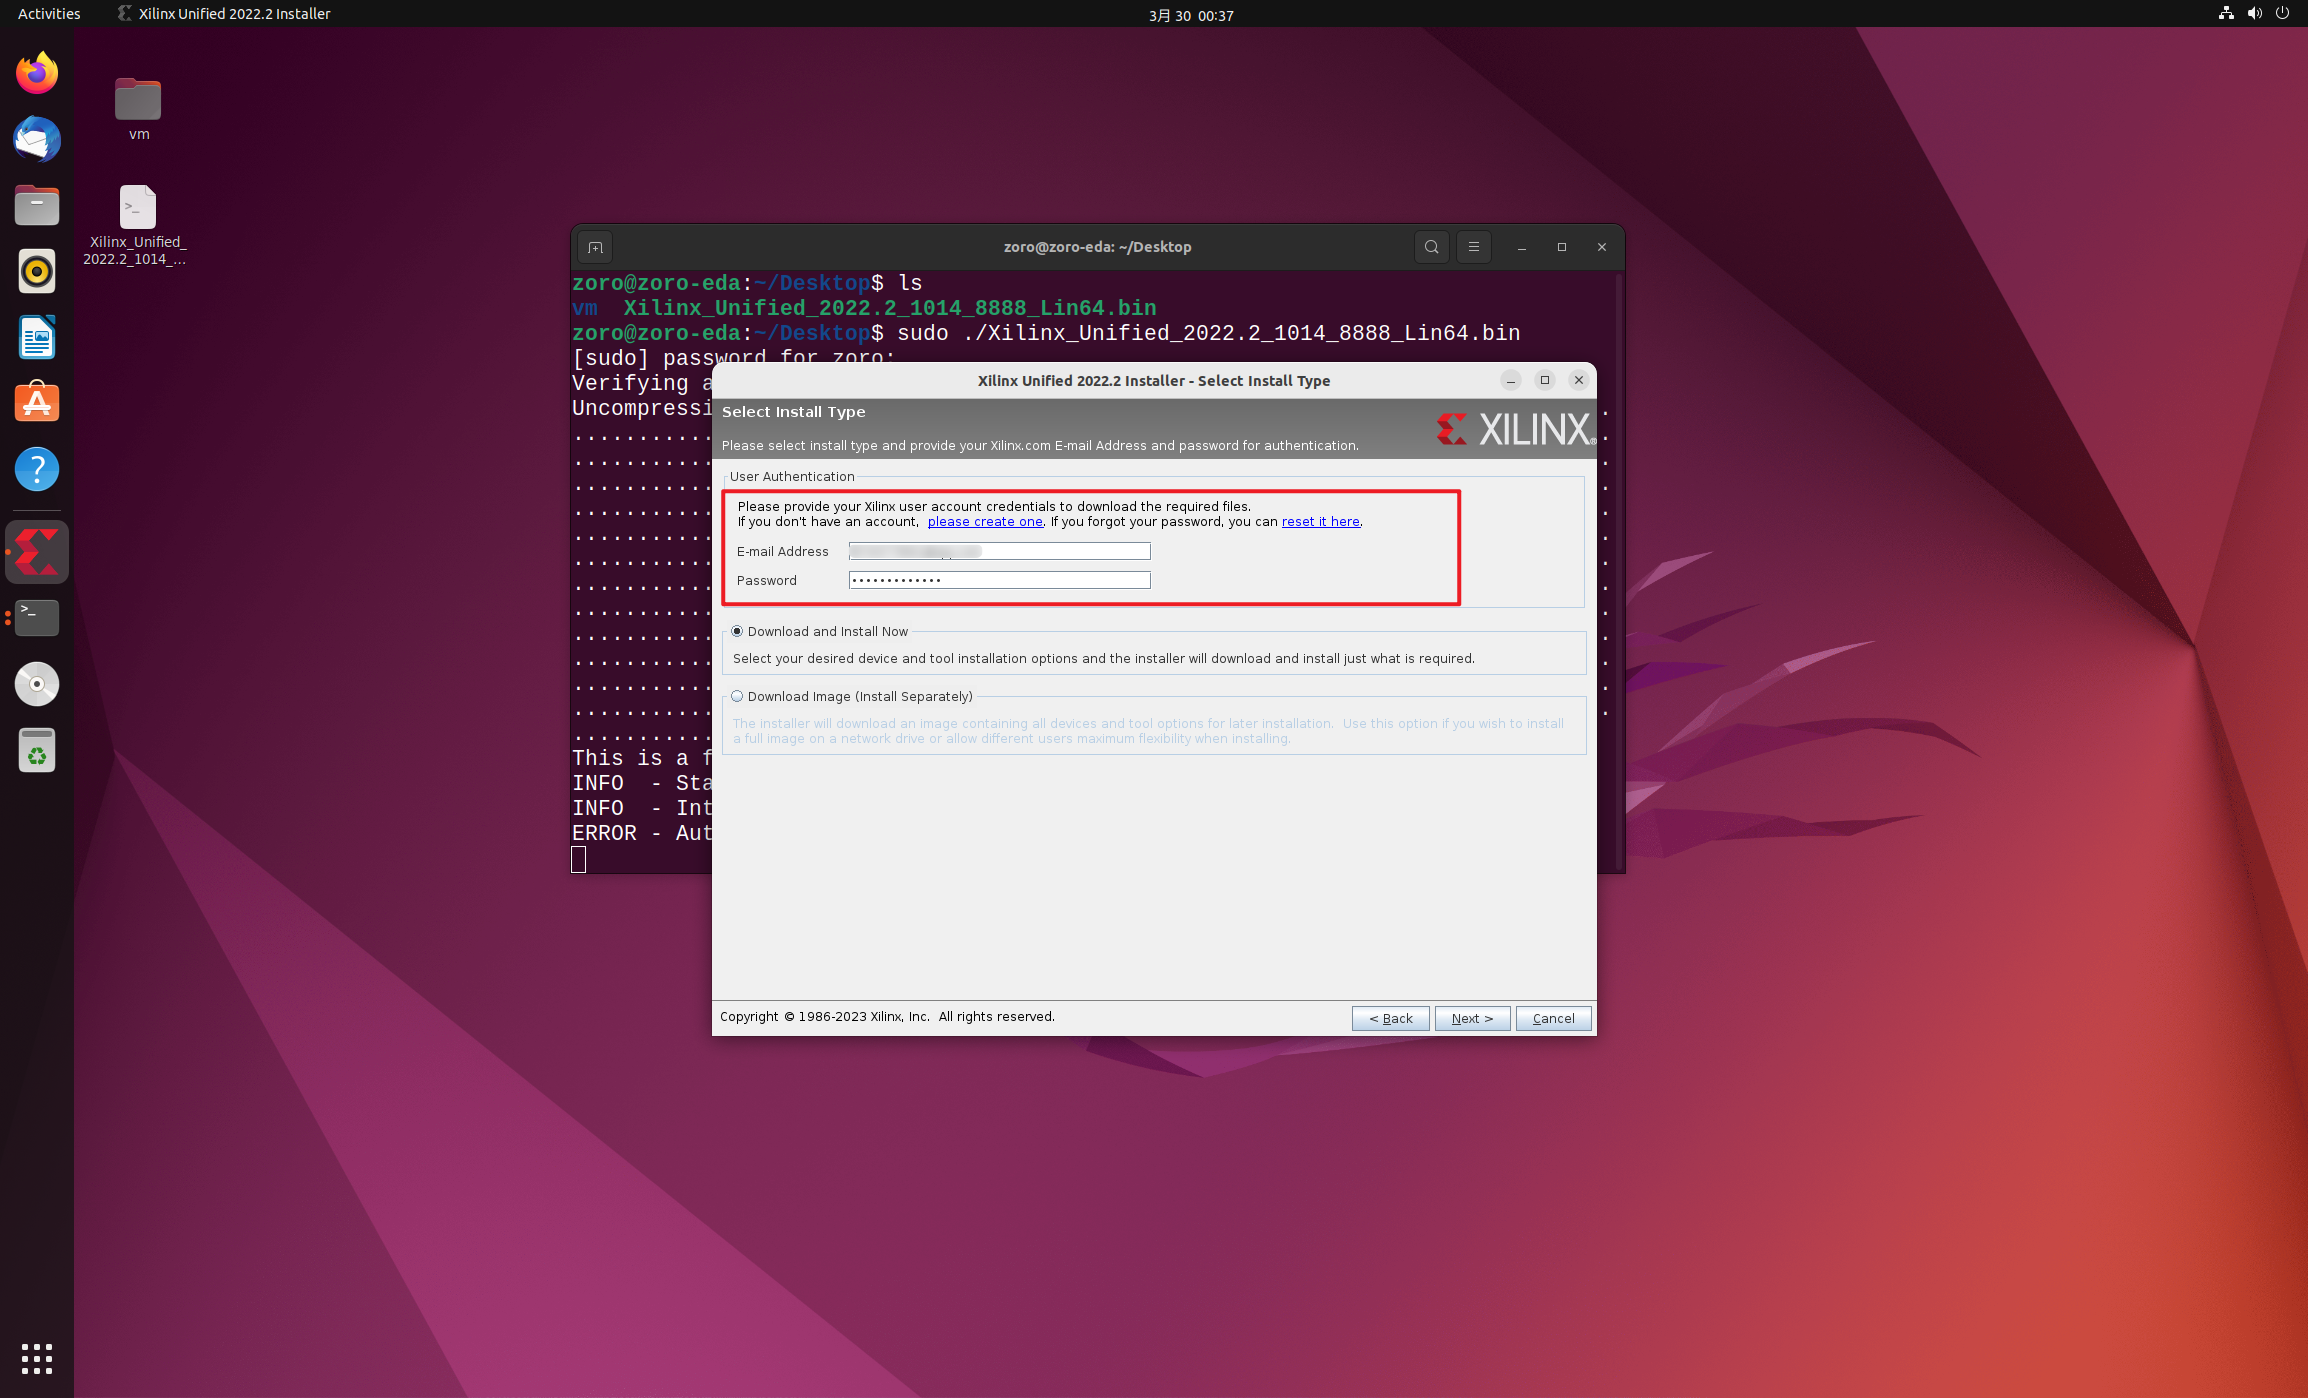Screen dimensions: 2308x1398
Task: Open the power menu icon in top bar
Action: [2282, 14]
